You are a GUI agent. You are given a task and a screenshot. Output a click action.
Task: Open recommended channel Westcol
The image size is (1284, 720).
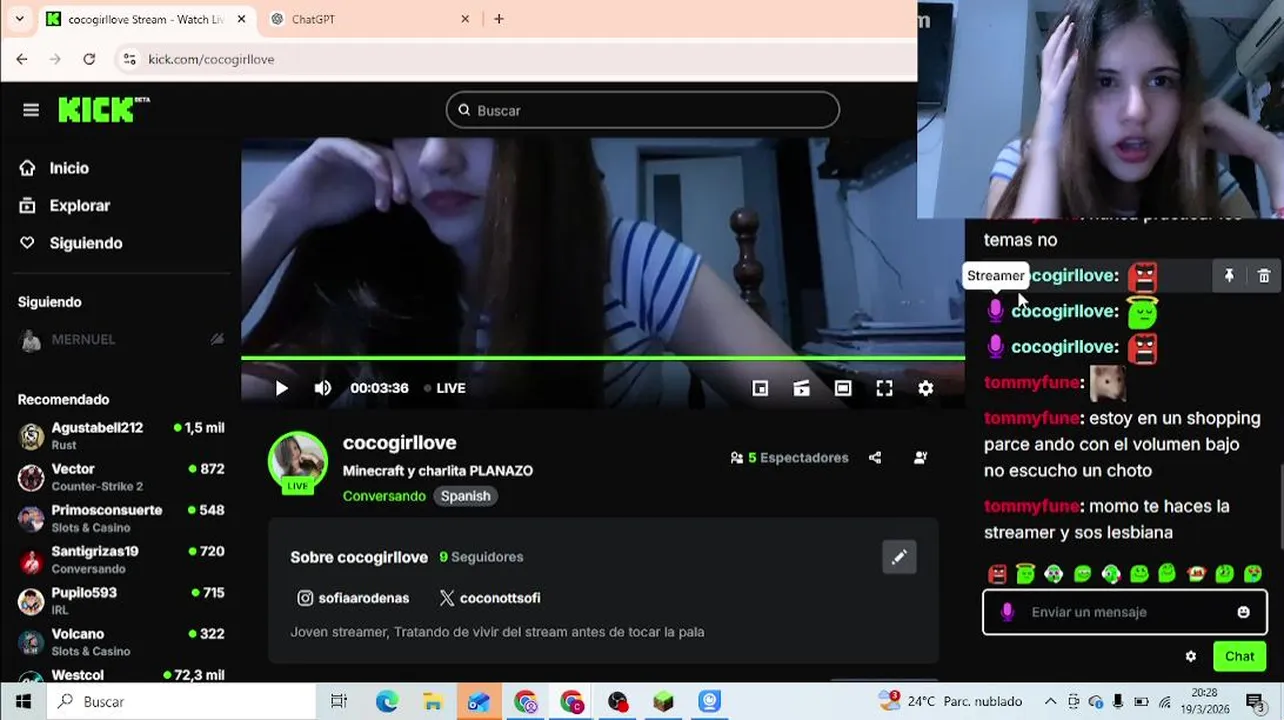[120, 675]
